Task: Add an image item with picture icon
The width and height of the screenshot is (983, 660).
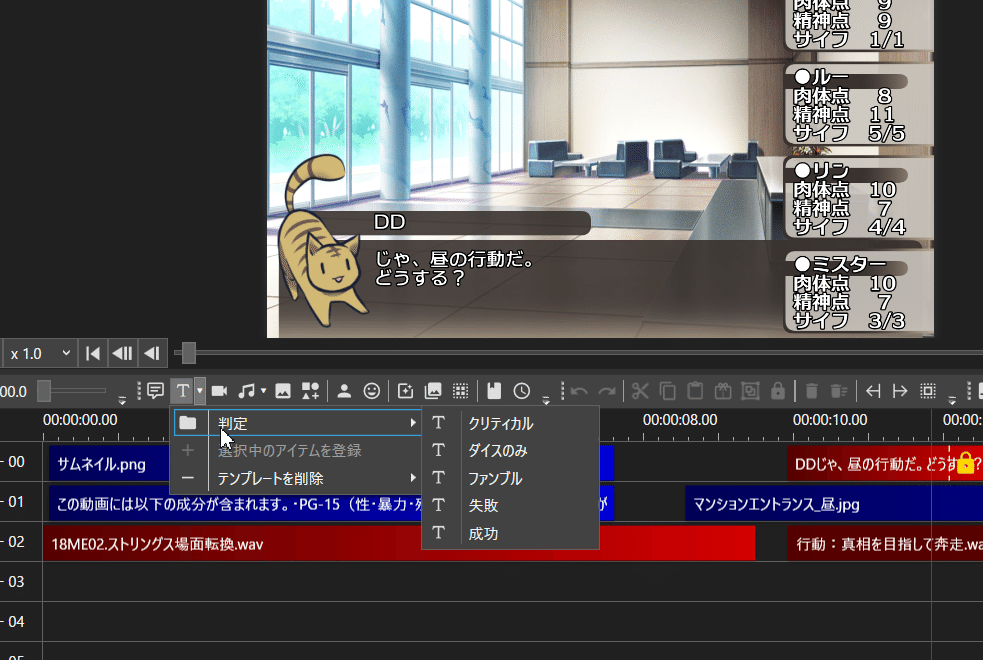Action: [x=283, y=391]
